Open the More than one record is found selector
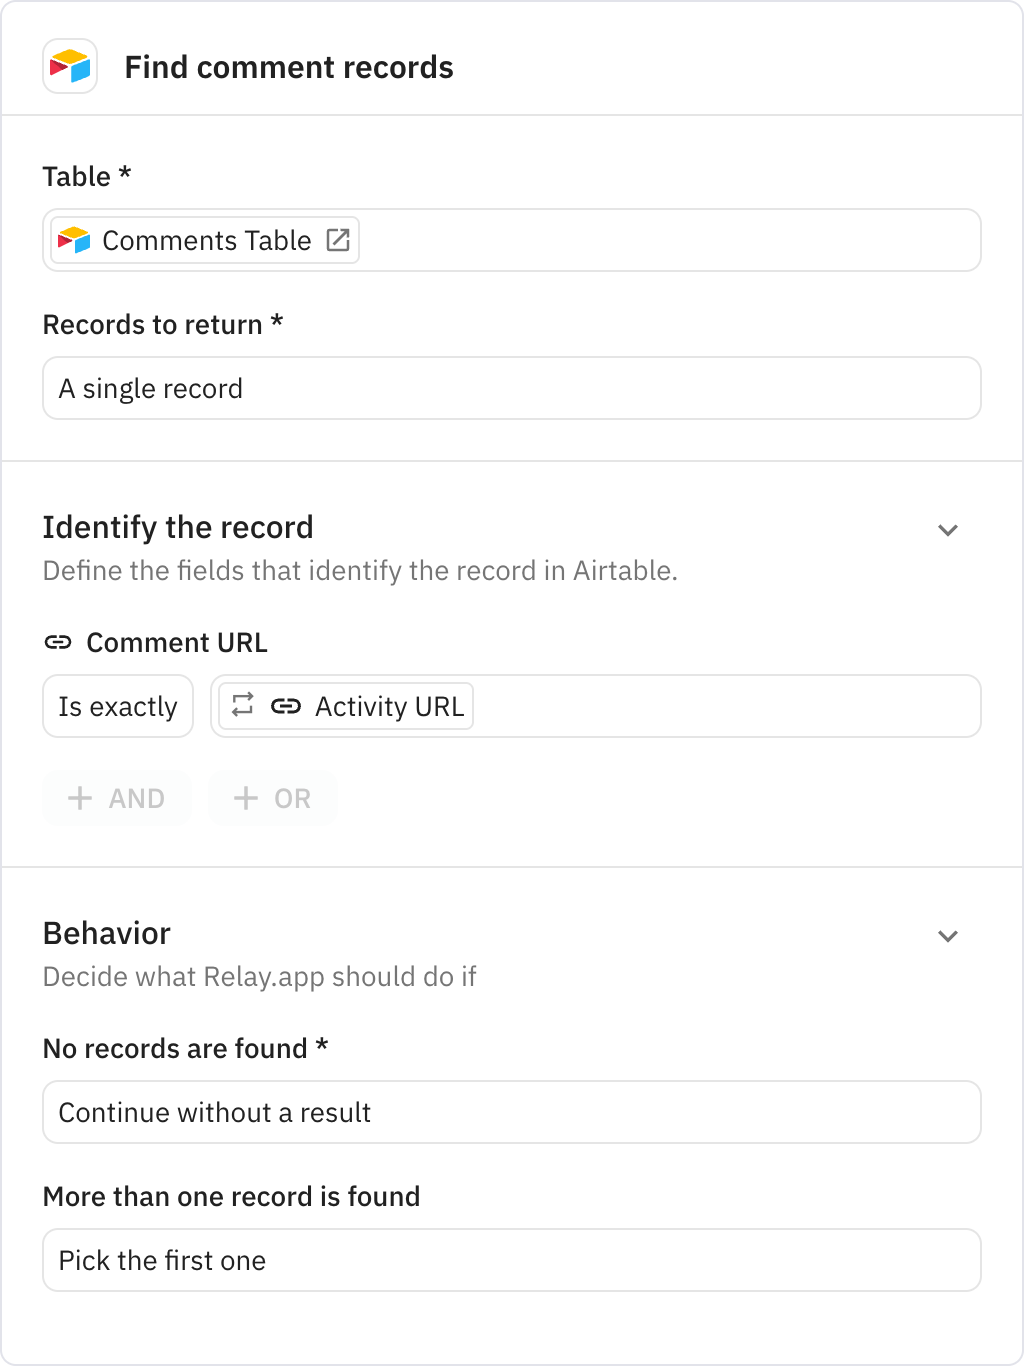Screen dimensions: 1024x1366 click(512, 1260)
